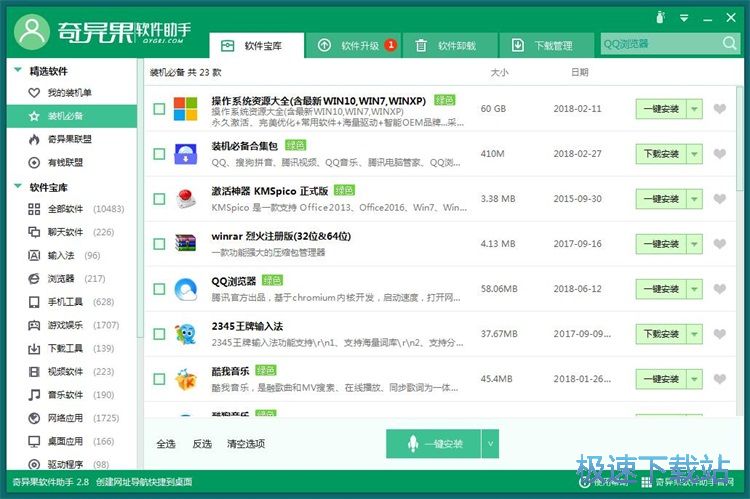Click 一键安装 for winrar 烈火注册版
Image resolution: width=750 pixels, height=499 pixels.
661,244
